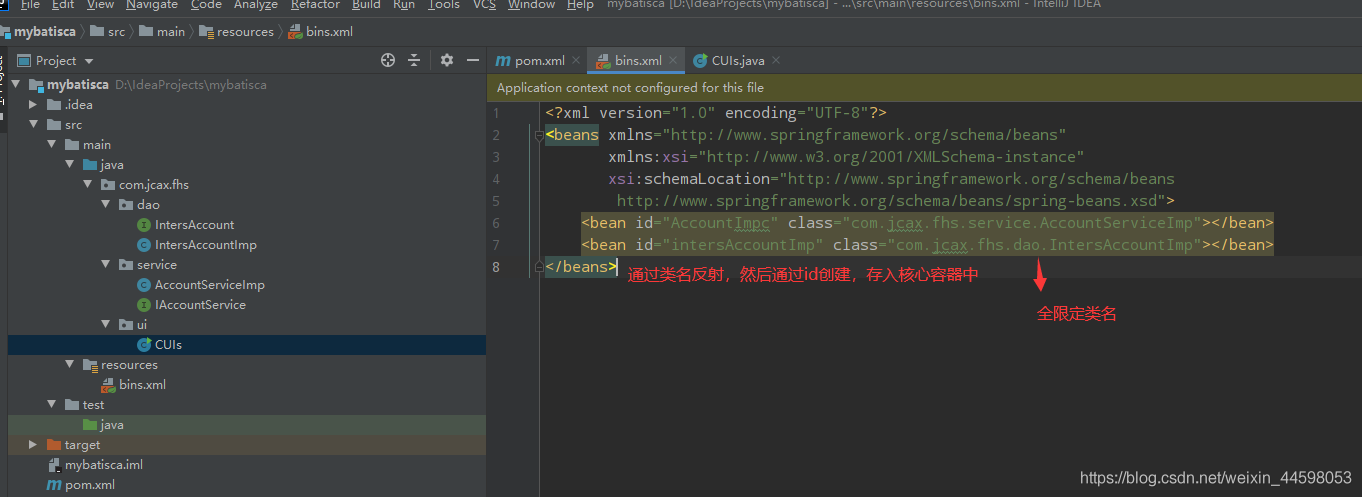
Task: Click the Collapse All icon in Project panel
Action: point(414,61)
